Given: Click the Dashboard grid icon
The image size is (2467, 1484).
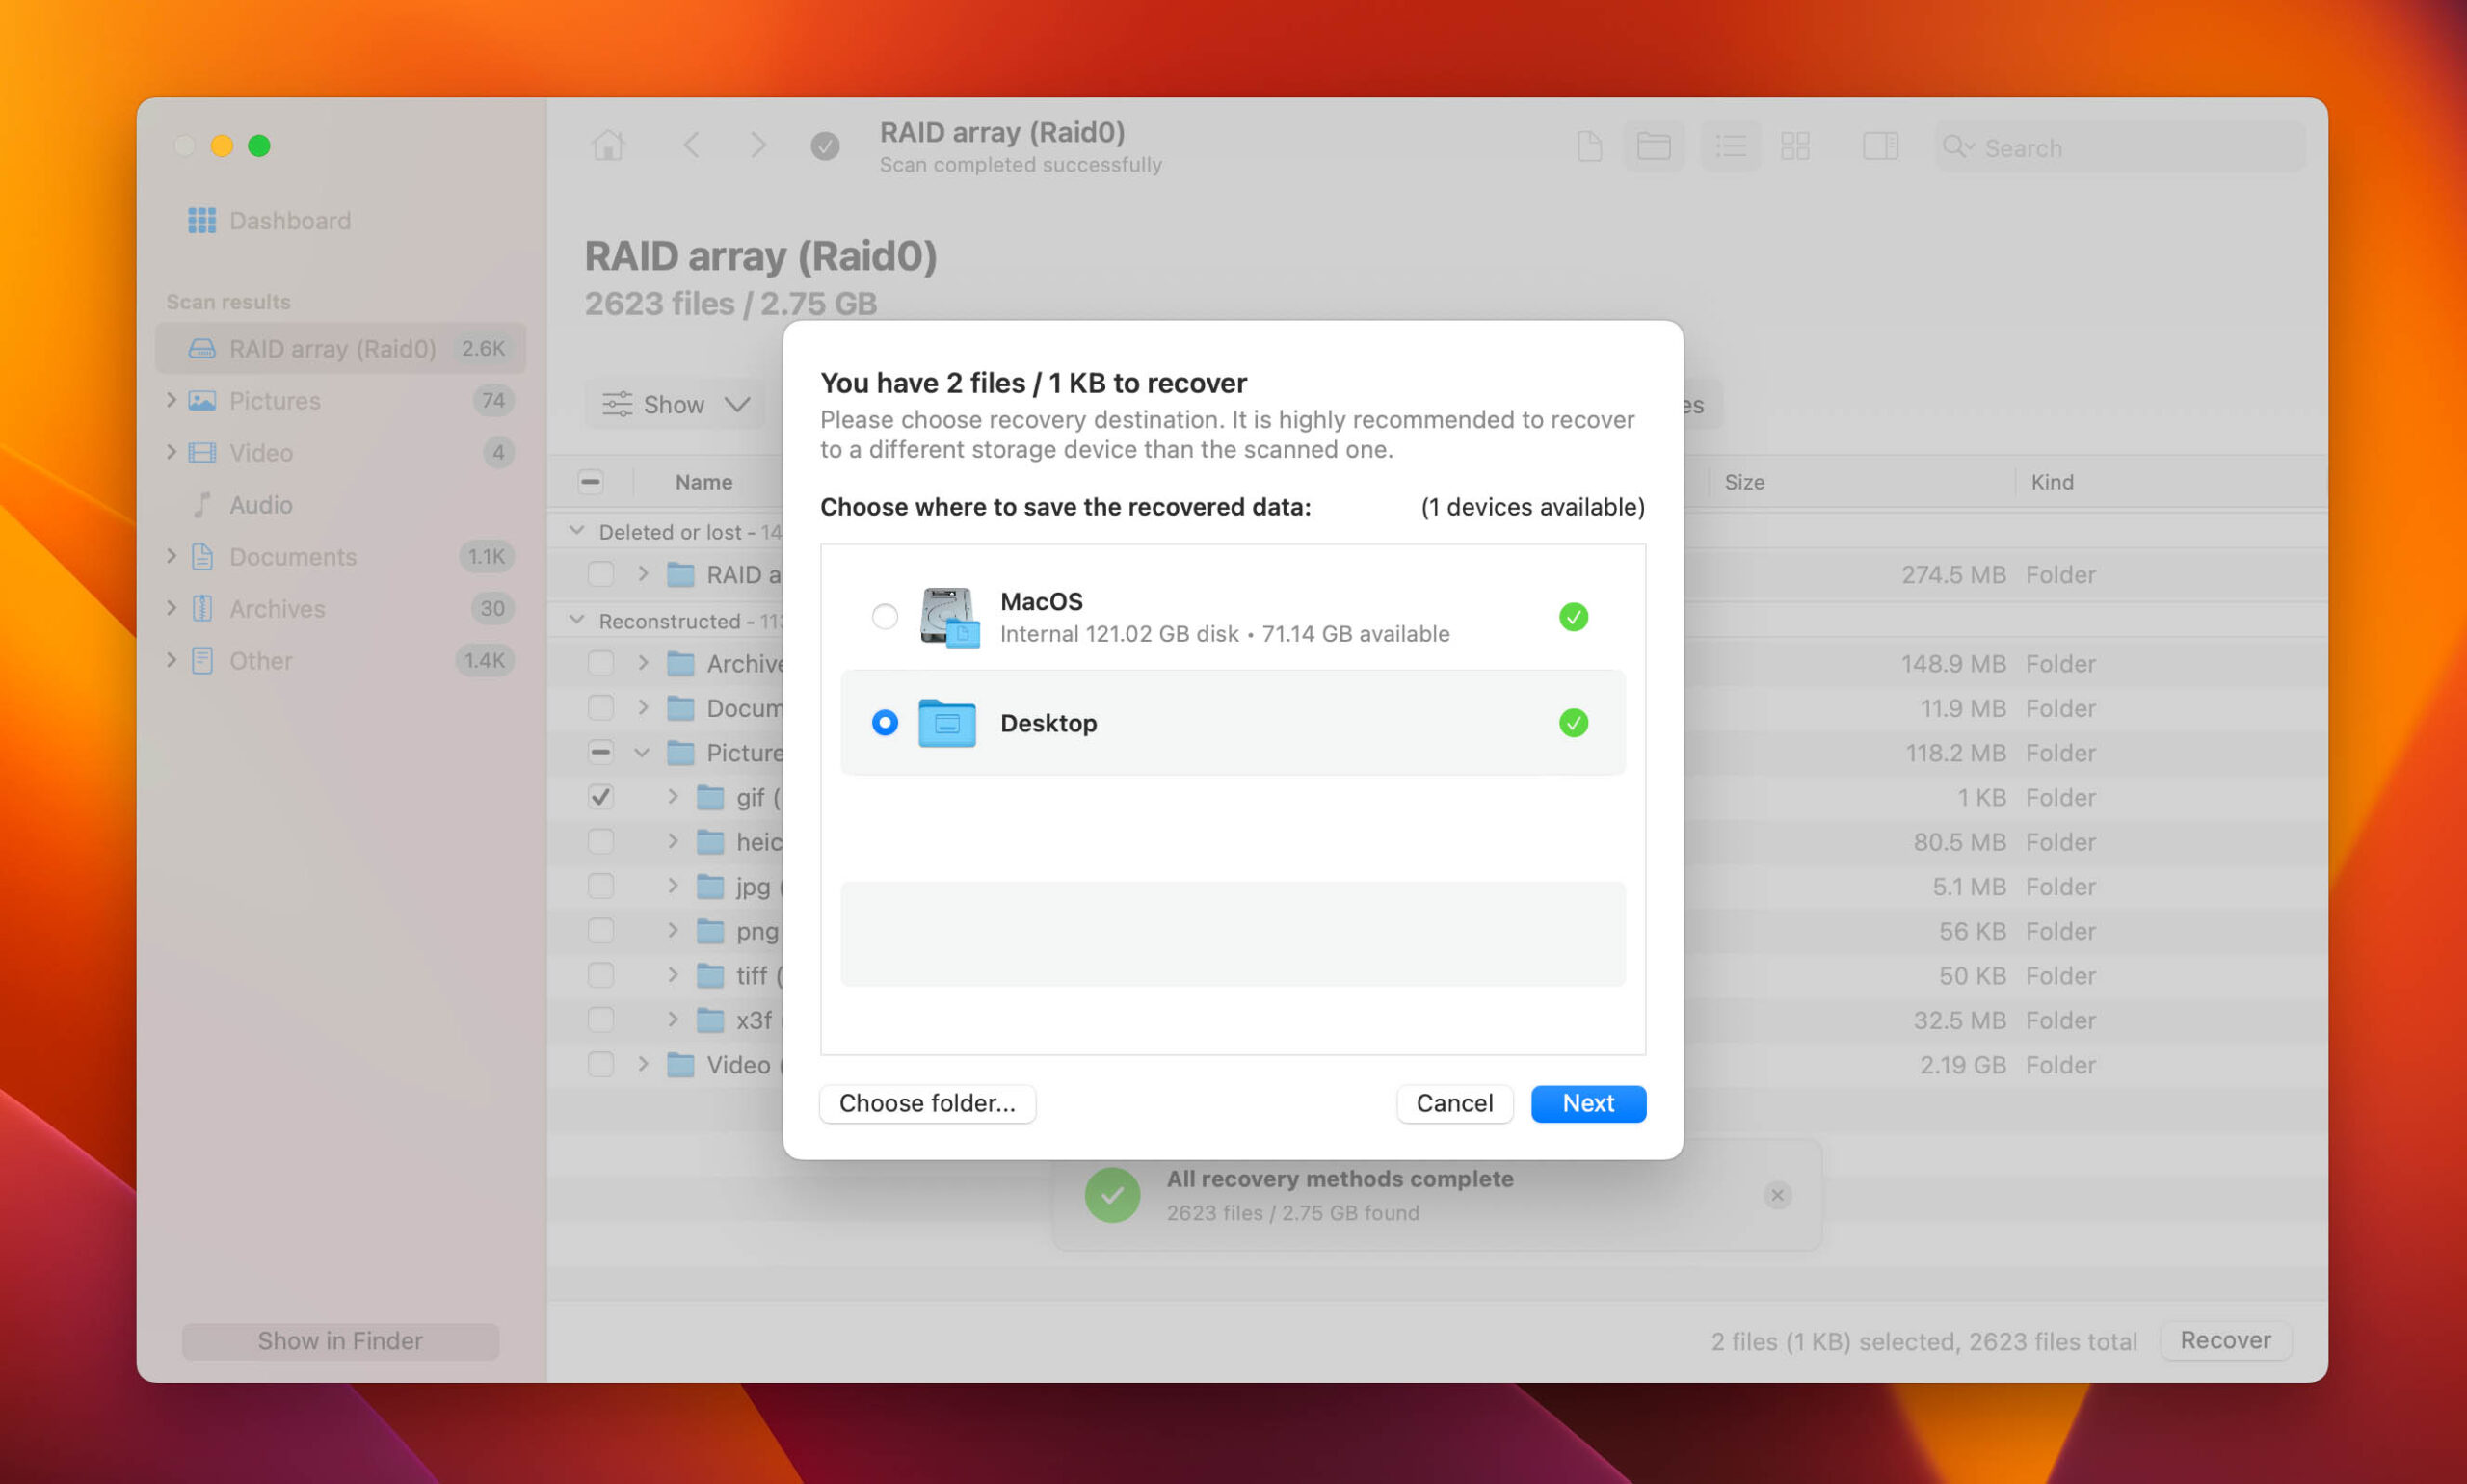Looking at the screenshot, I should pos(202,220).
